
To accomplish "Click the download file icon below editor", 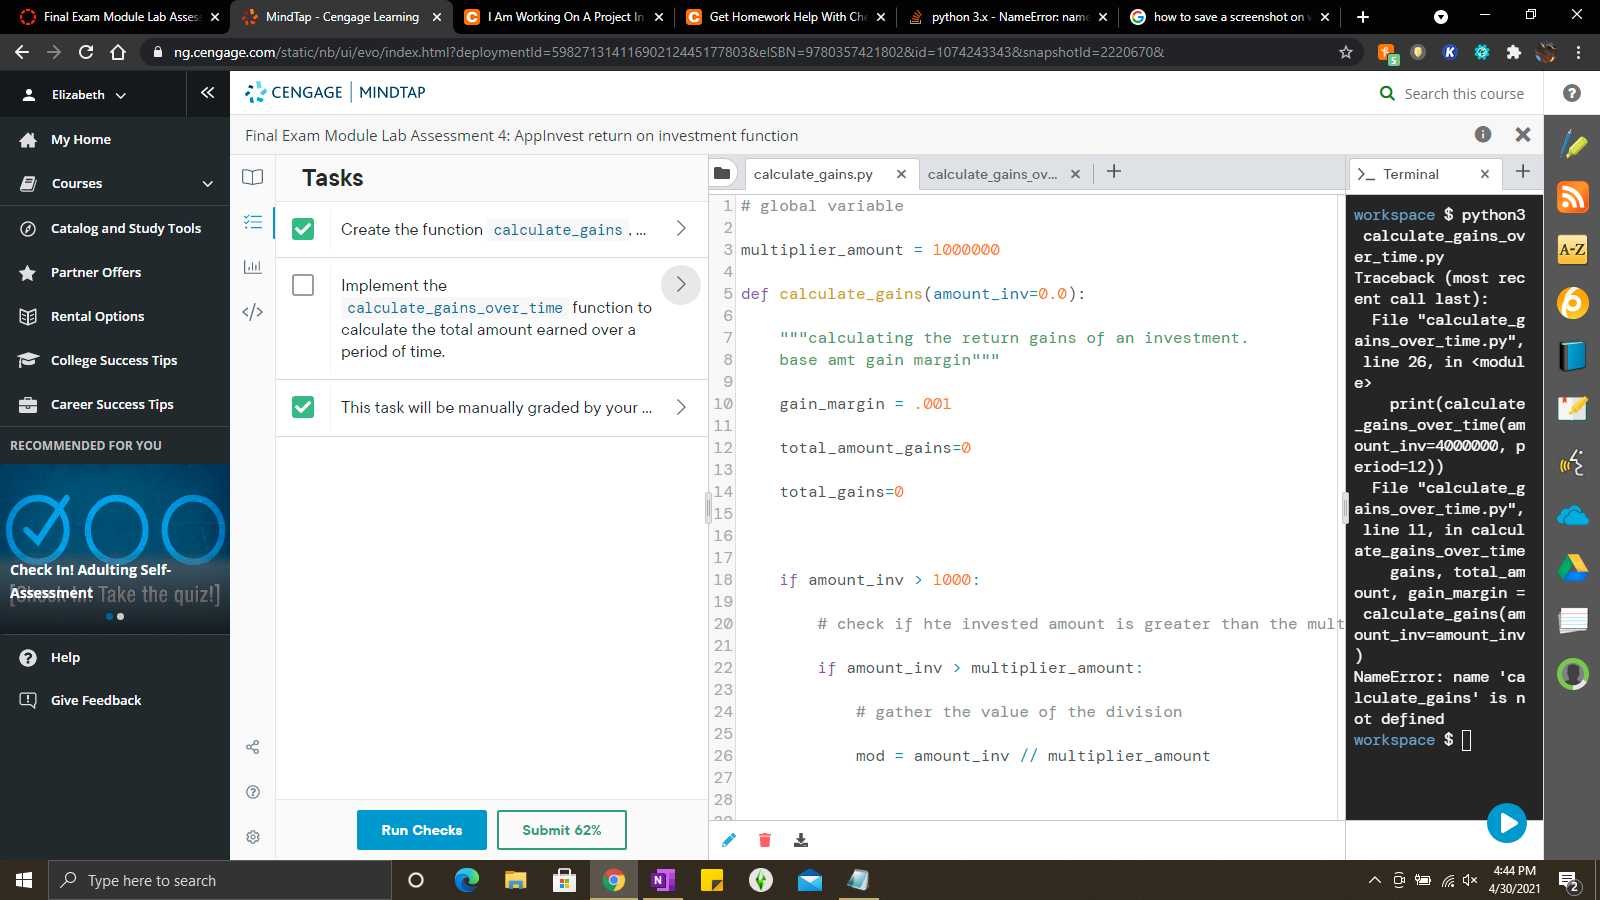I will point(801,840).
